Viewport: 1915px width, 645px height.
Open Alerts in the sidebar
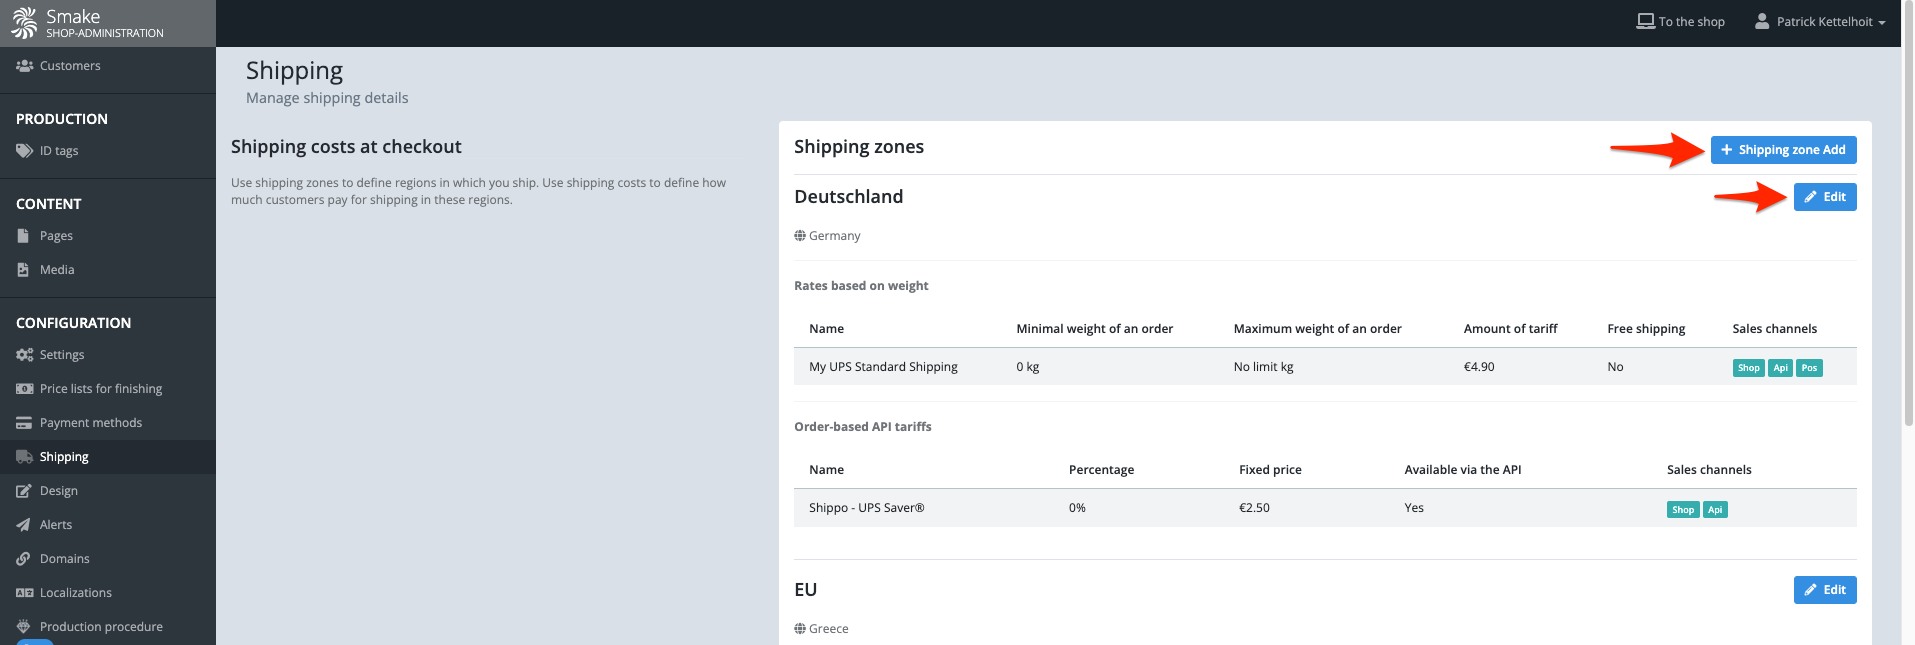pos(108,525)
